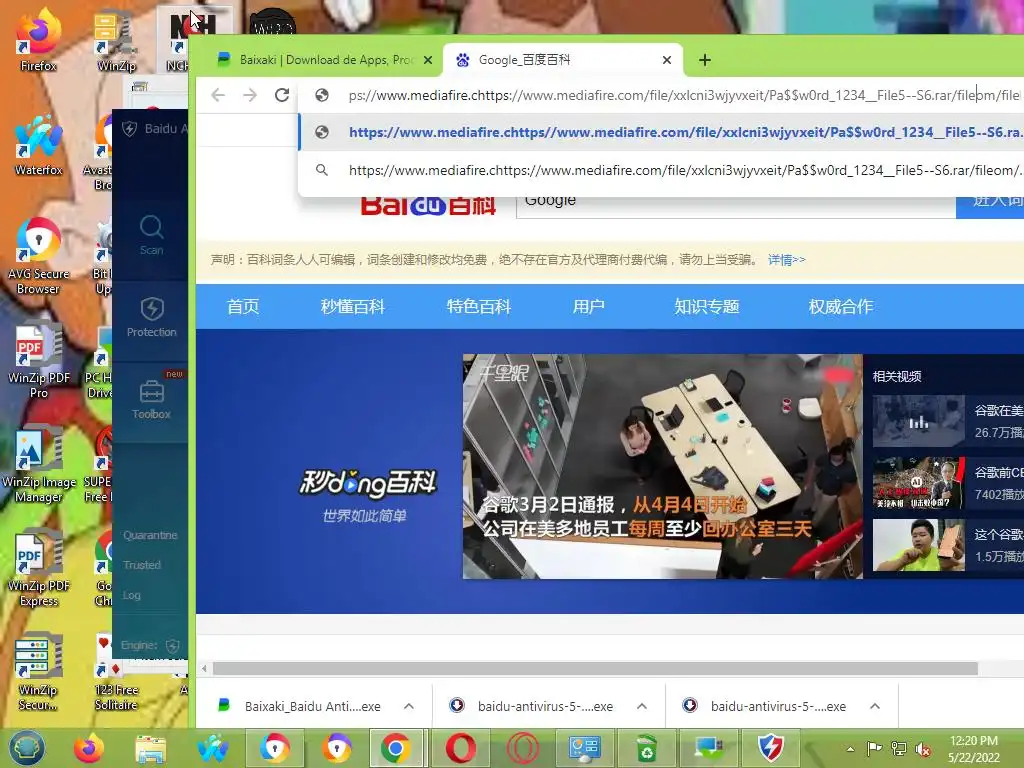Switch to the Baixaki Download de Apps tab
Screen dimensions: 1024x768
click(325, 60)
